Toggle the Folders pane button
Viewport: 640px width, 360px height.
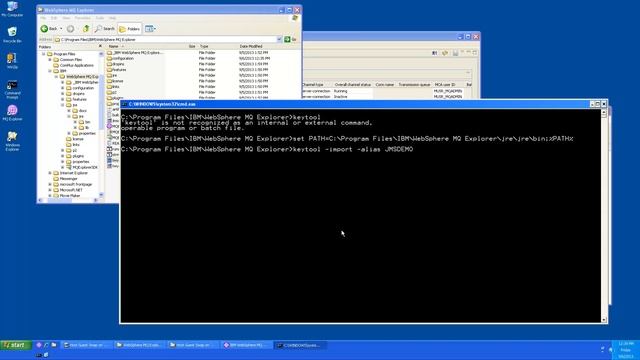[x=130, y=29]
